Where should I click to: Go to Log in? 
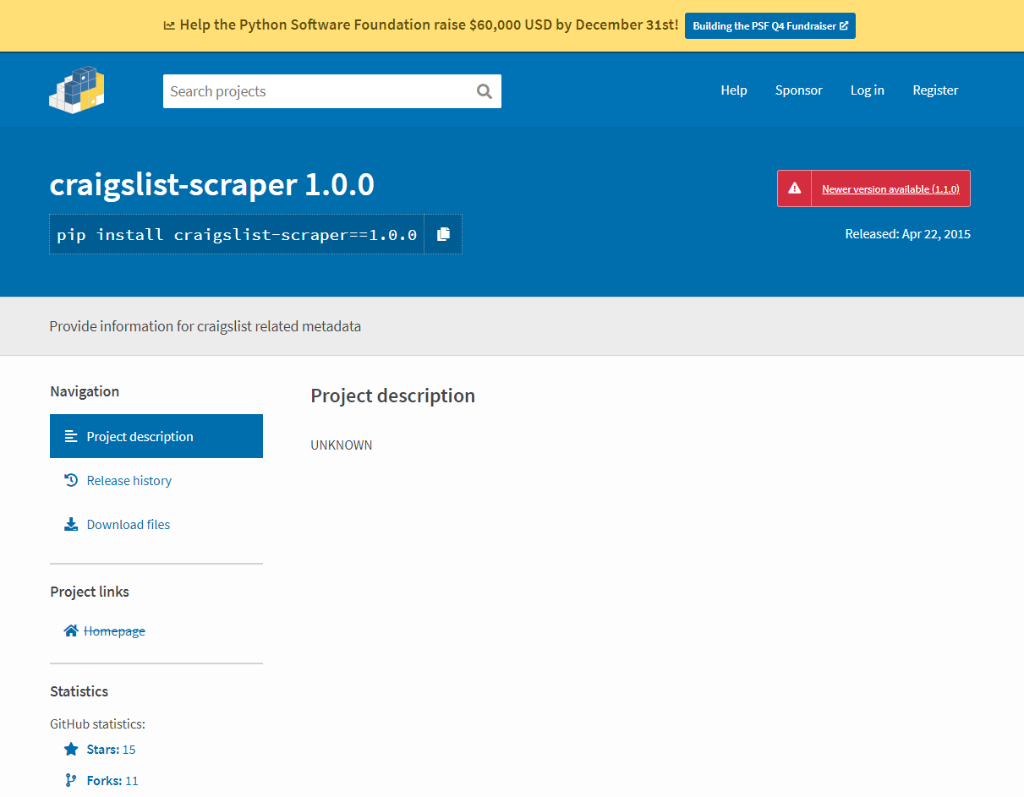(867, 90)
